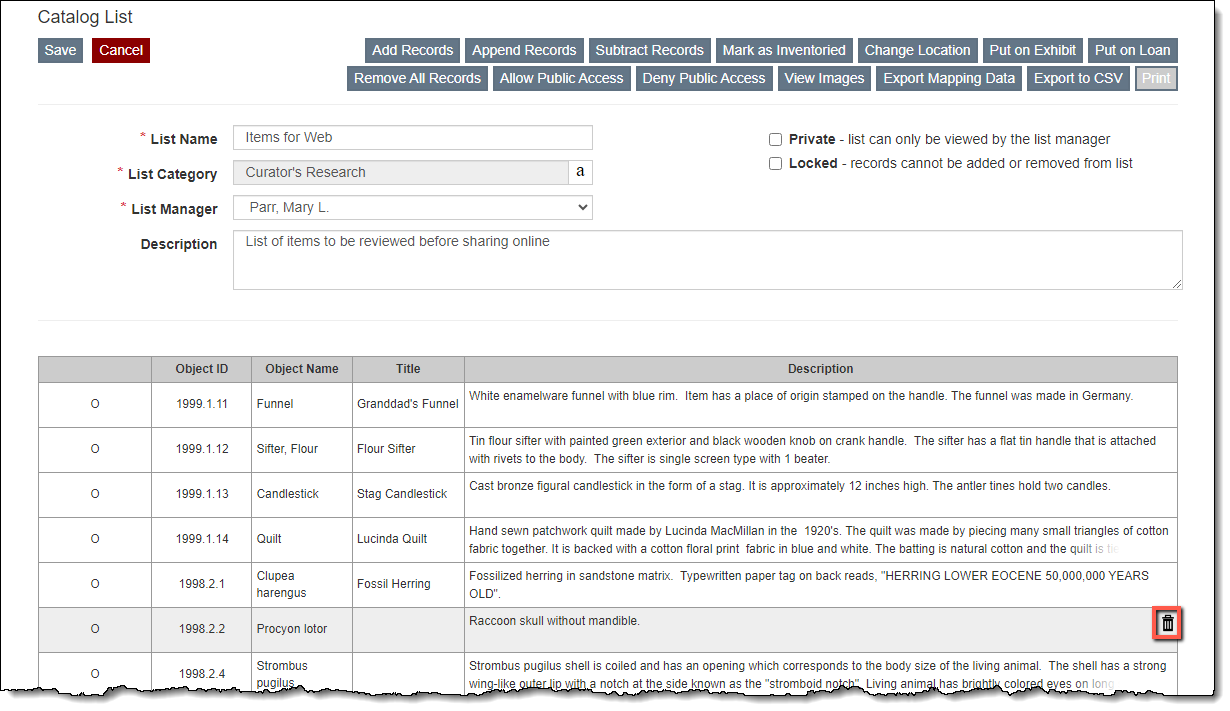1230x711 pixels.
Task: Open the record link for Funnel 1999.1.11
Action: point(95,404)
